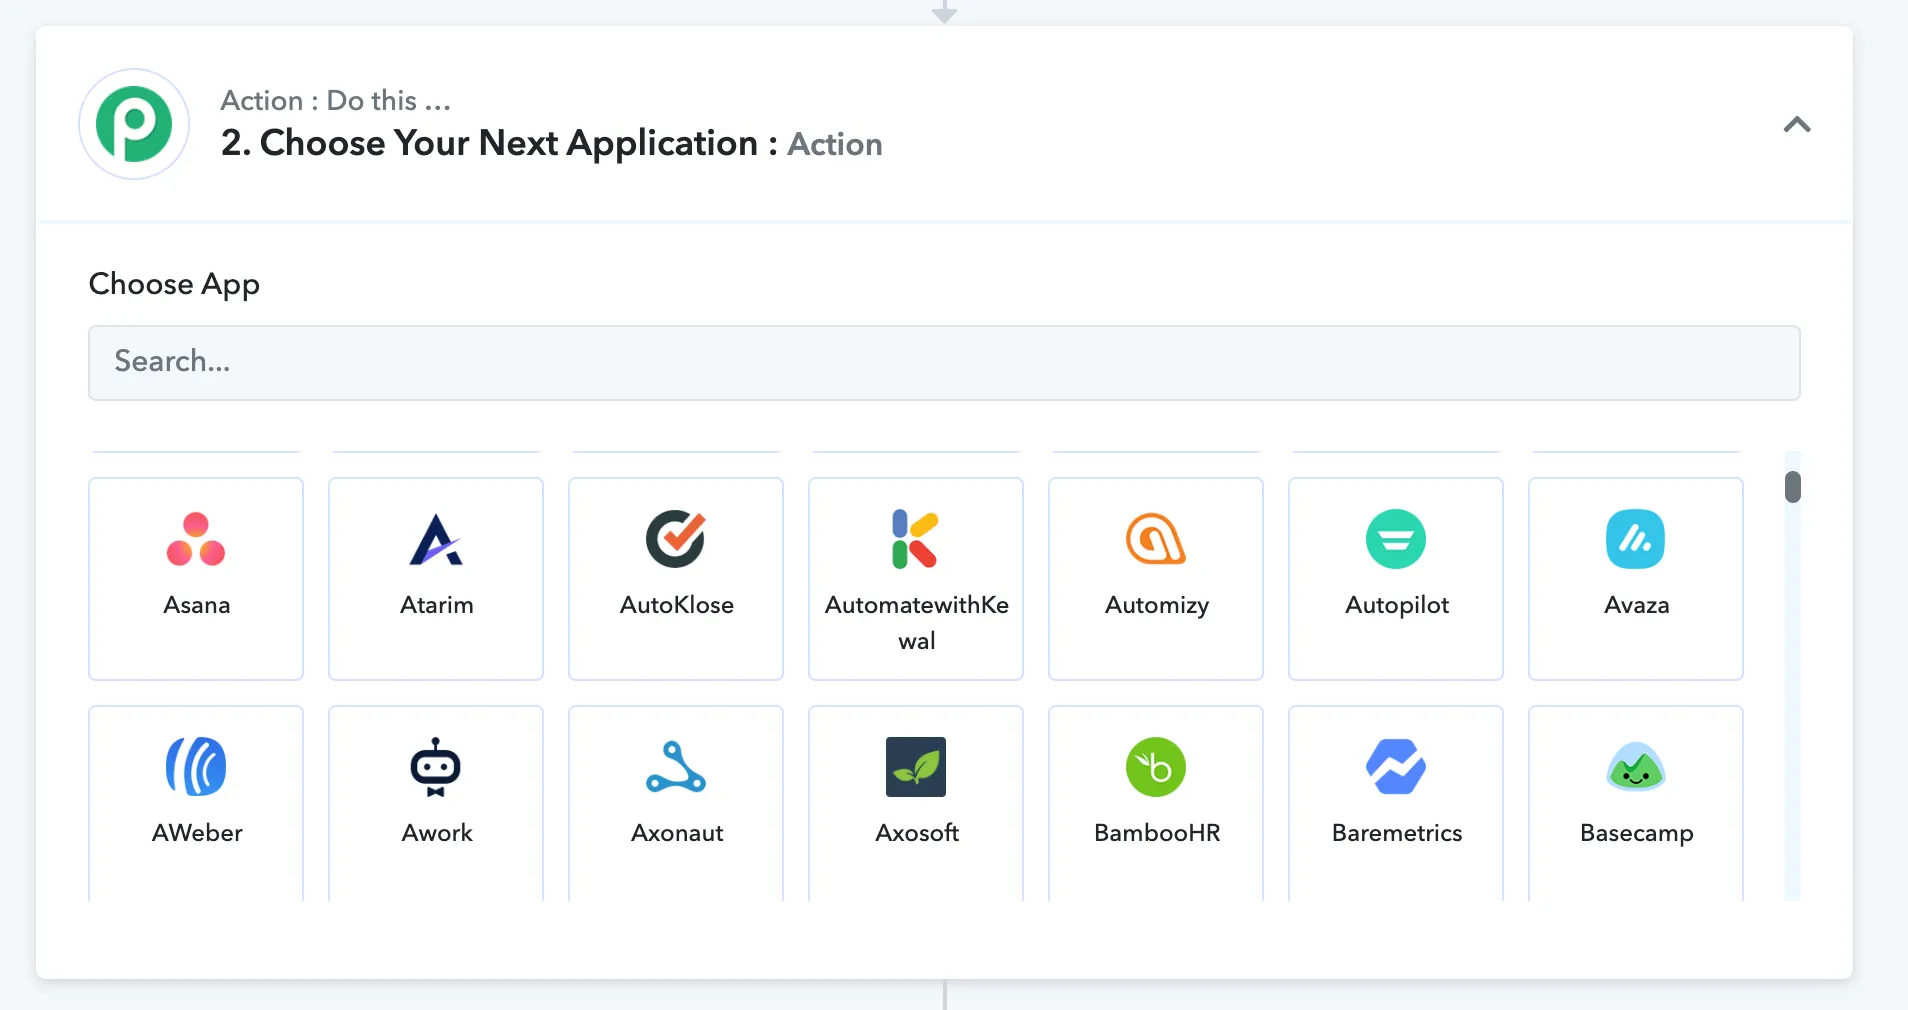Click the Automizy label text
This screenshot has width=1908, height=1010.
point(1157,606)
